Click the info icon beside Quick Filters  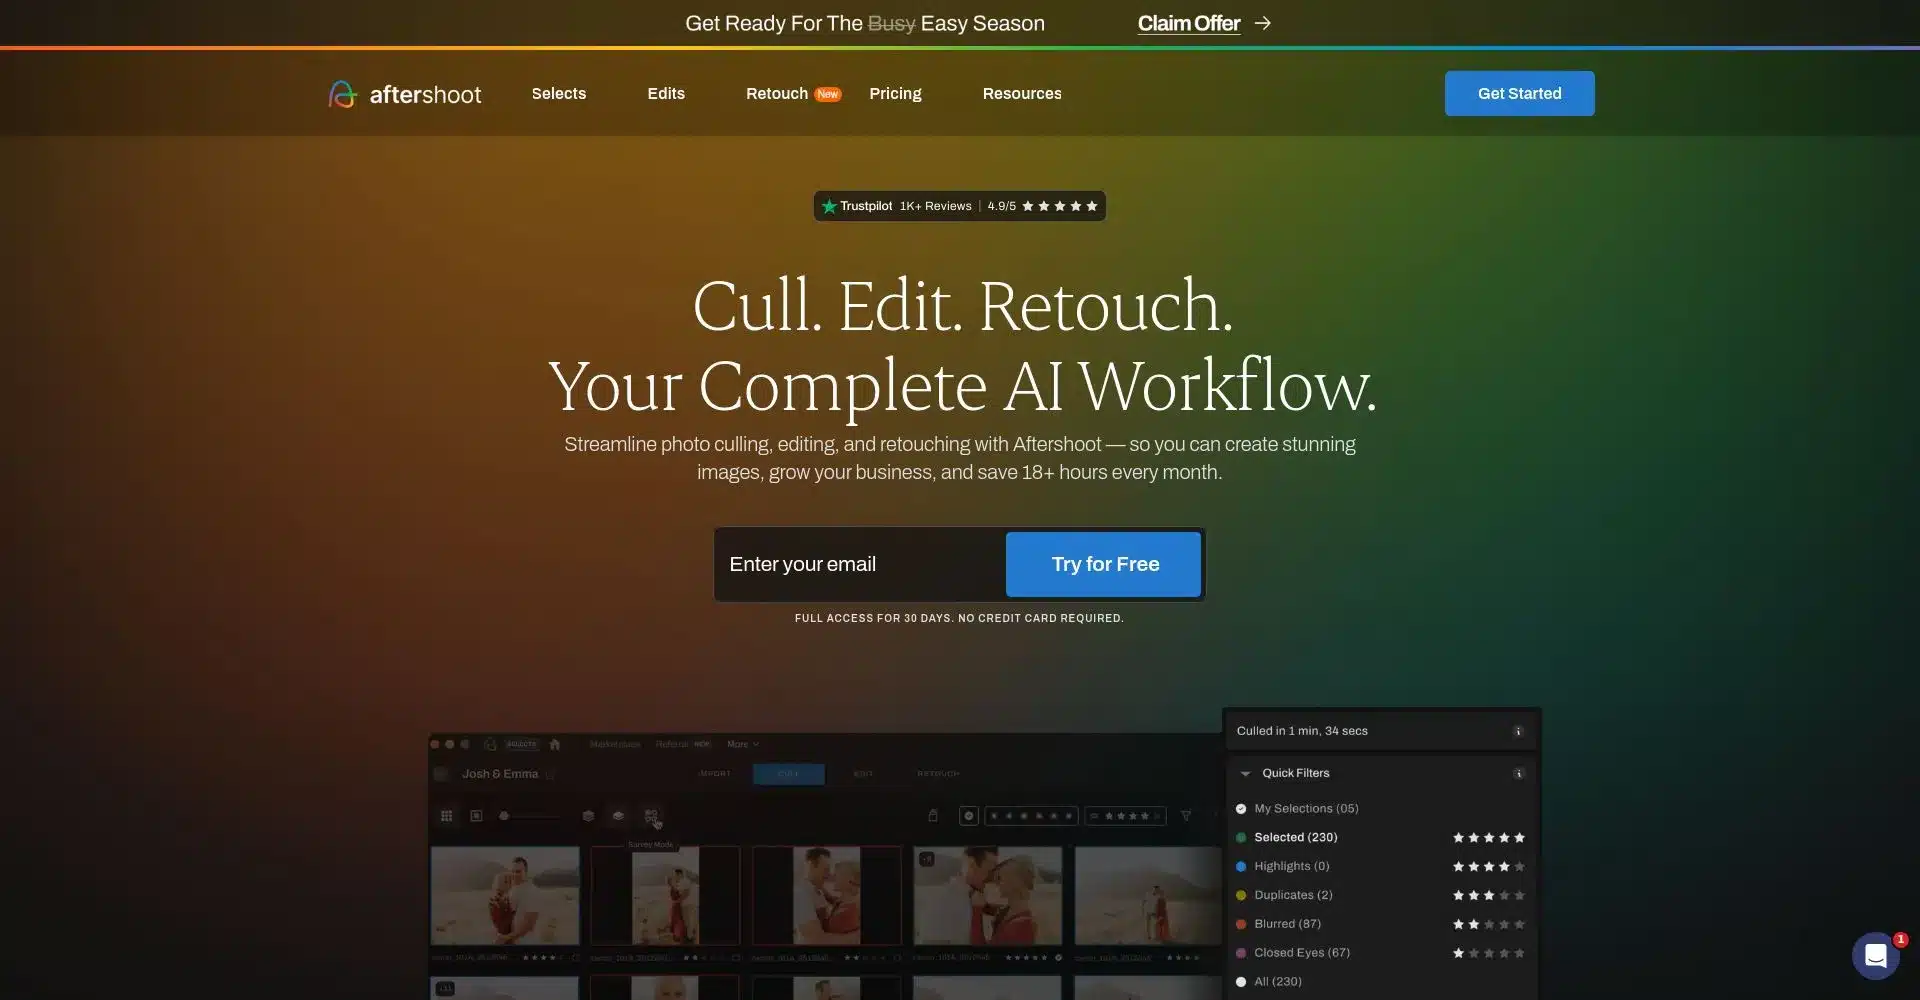pyautogui.click(x=1517, y=773)
